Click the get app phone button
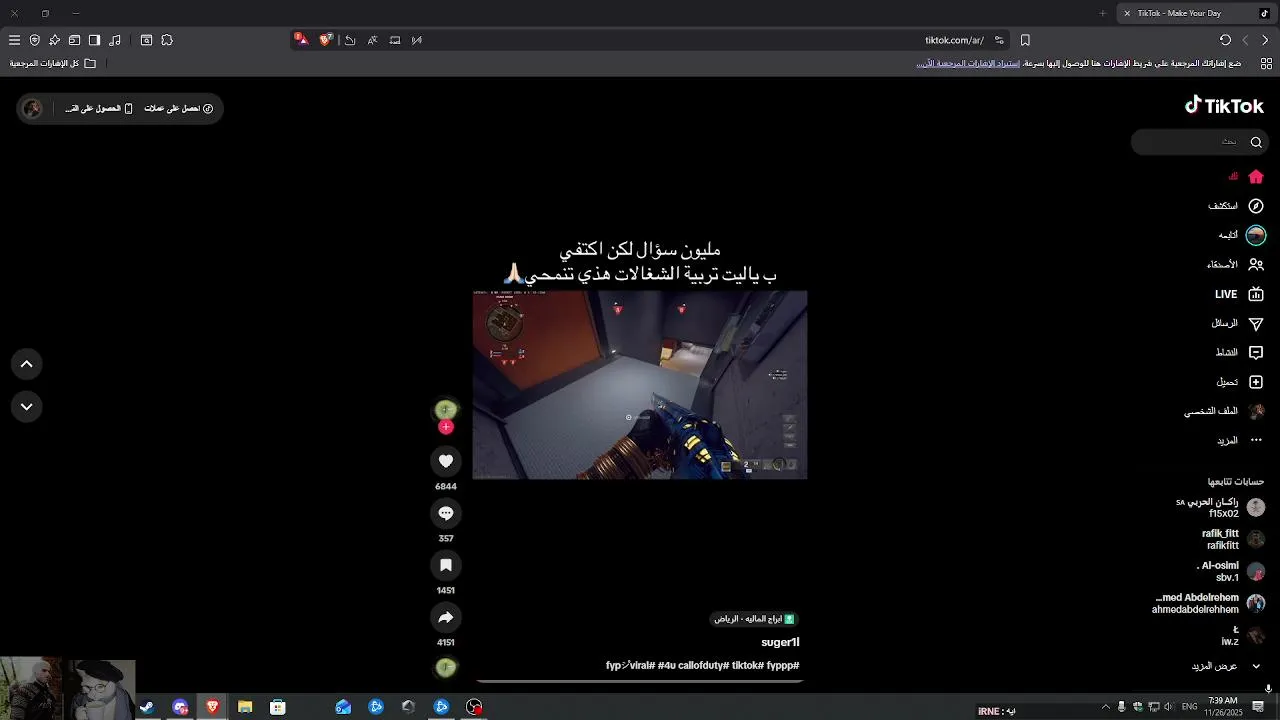The height and width of the screenshot is (720, 1280). 98,108
